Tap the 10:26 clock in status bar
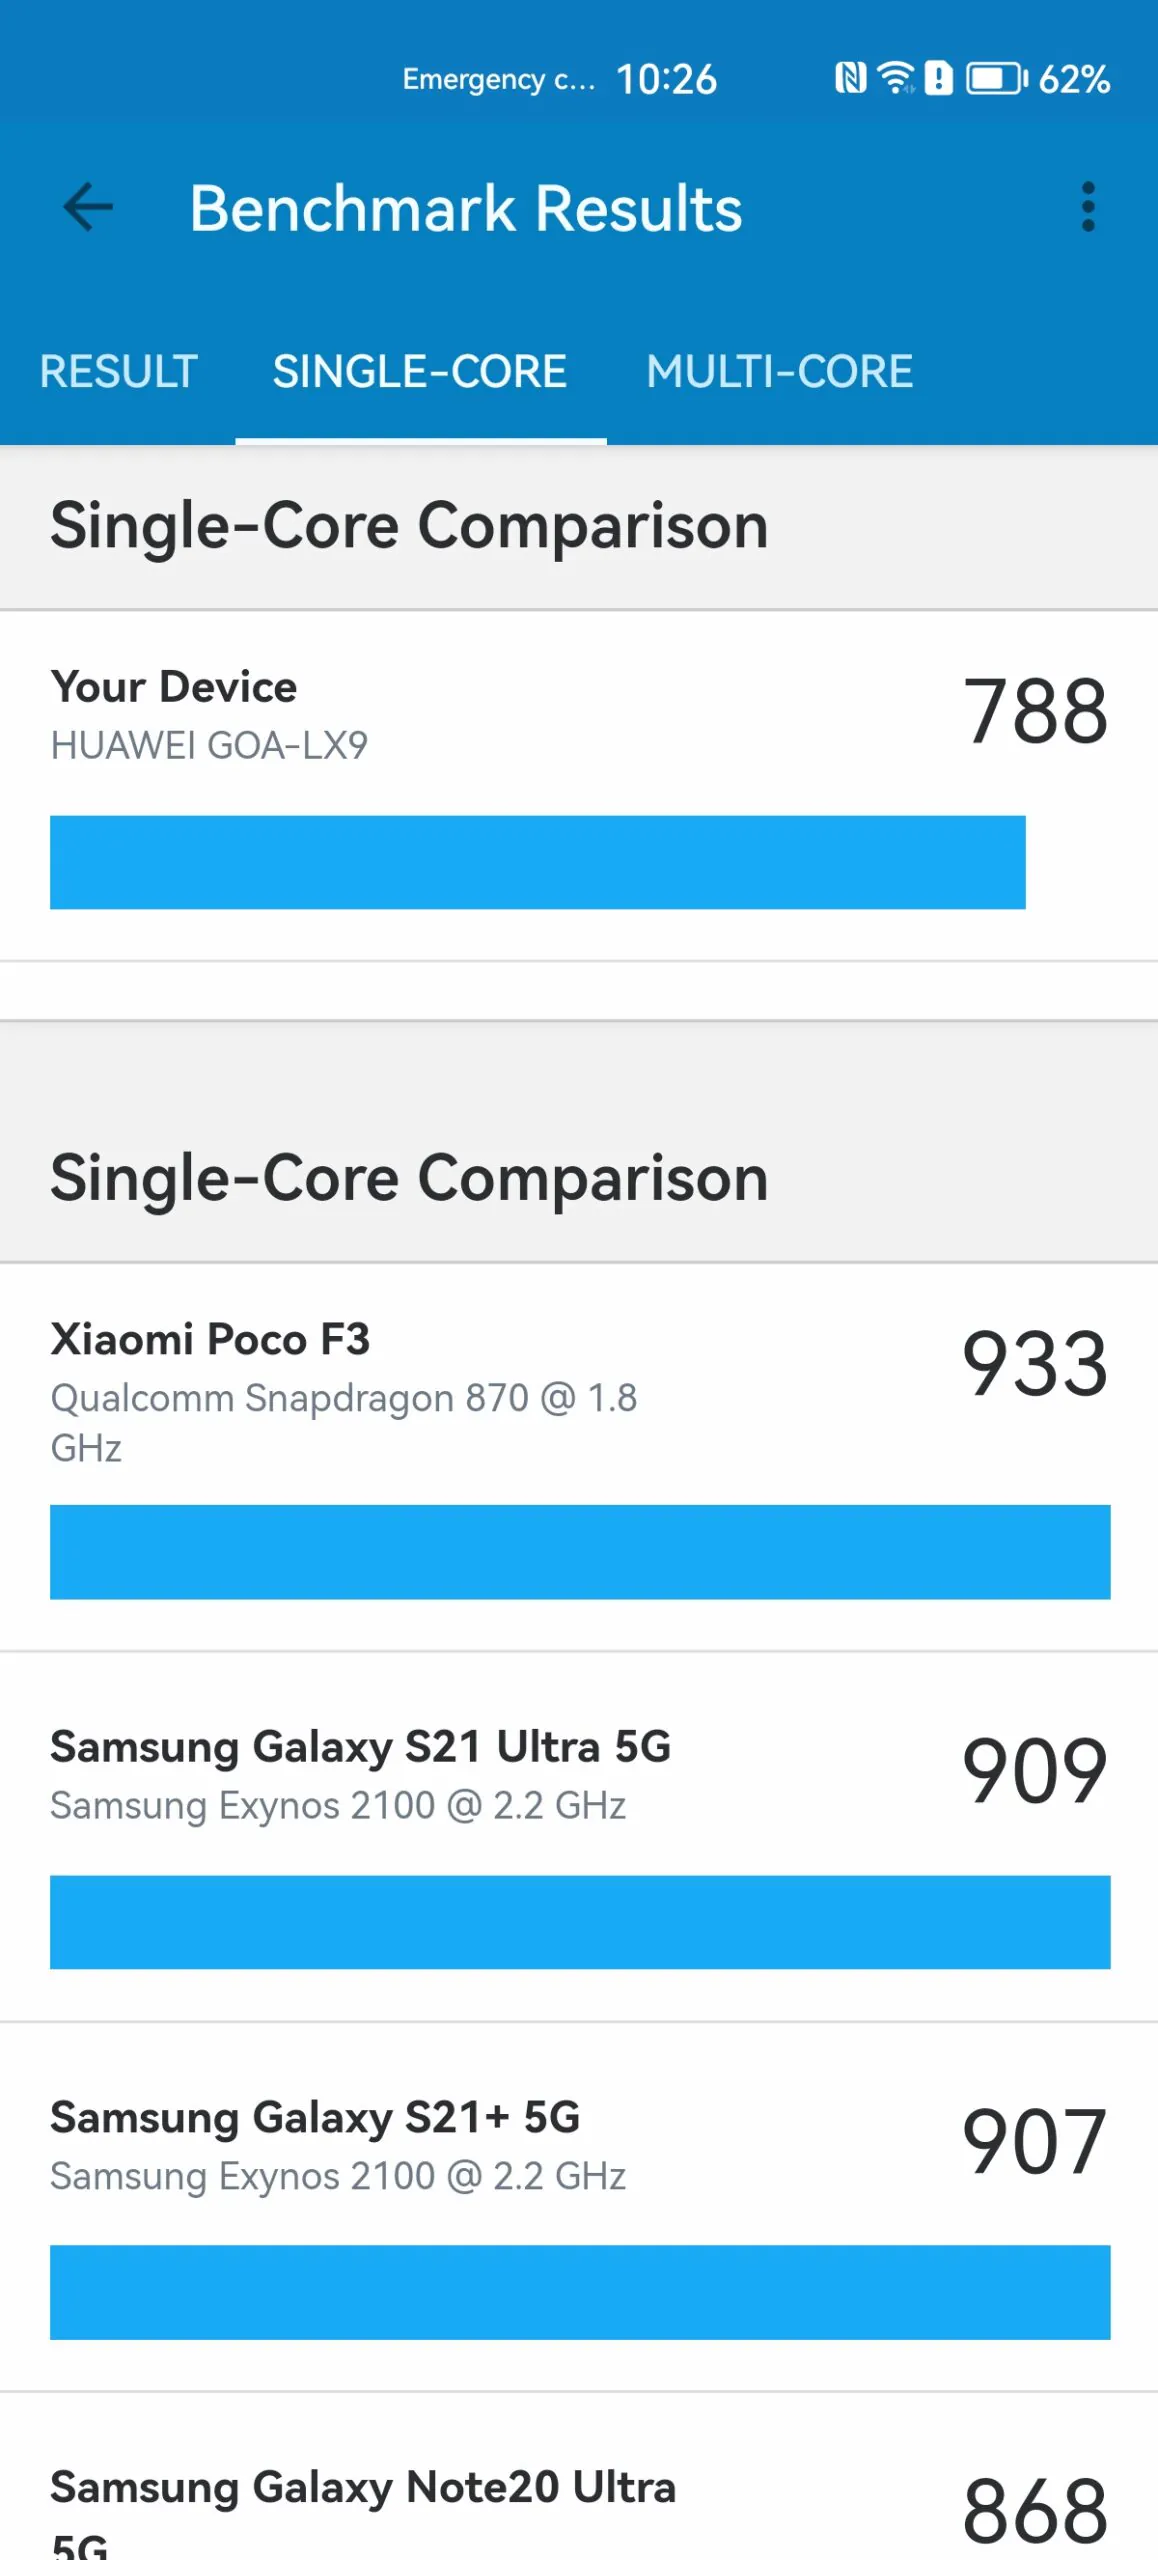The image size is (1158, 2560). click(666, 79)
